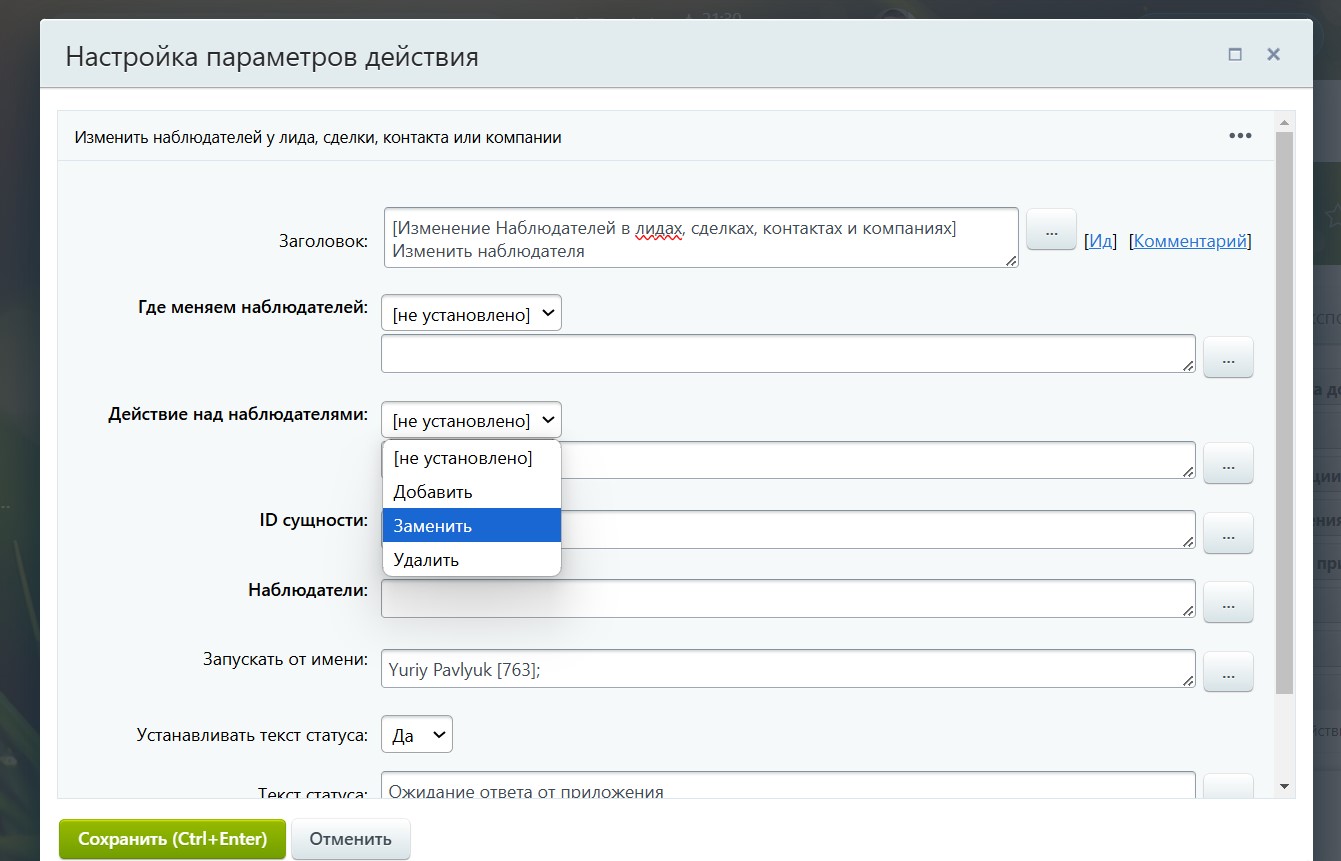Click the Сохранить (Ctrl+Enter) button
Viewport: 1341px width, 861px height.
(172, 839)
